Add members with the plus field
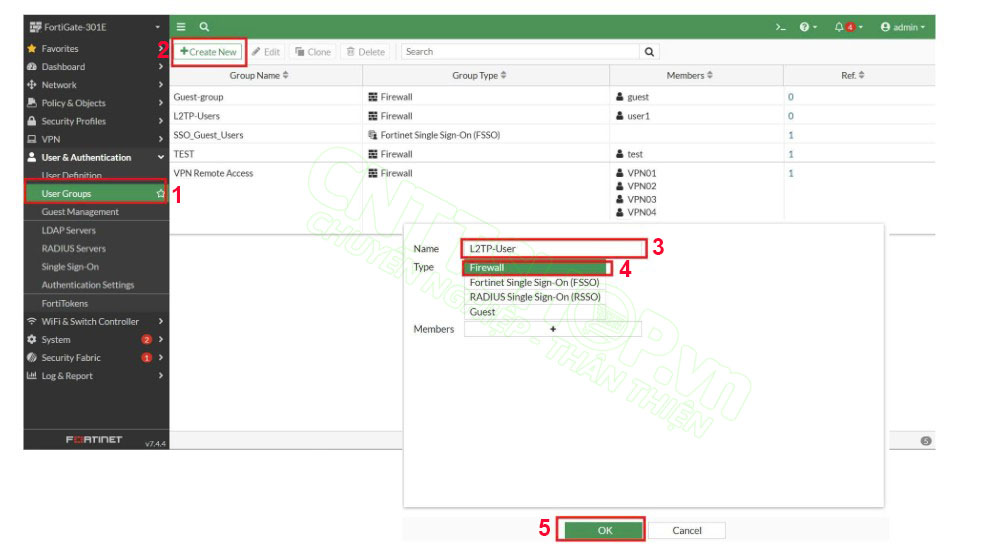Image resolution: width=991 pixels, height=552 pixels. [x=552, y=329]
